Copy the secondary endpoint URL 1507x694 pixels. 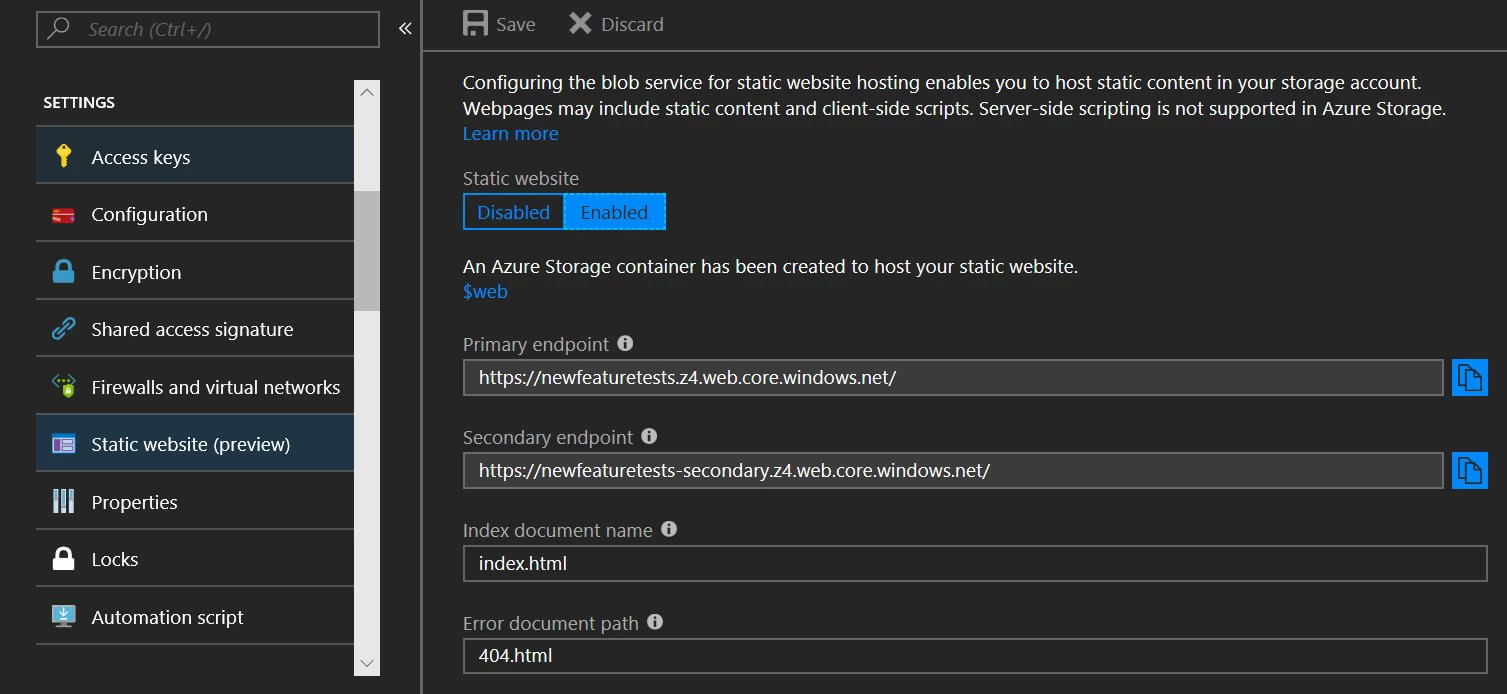click(1469, 470)
